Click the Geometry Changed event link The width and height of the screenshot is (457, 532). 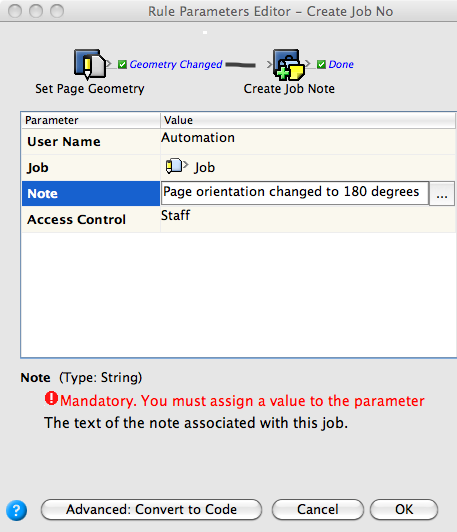[176, 64]
